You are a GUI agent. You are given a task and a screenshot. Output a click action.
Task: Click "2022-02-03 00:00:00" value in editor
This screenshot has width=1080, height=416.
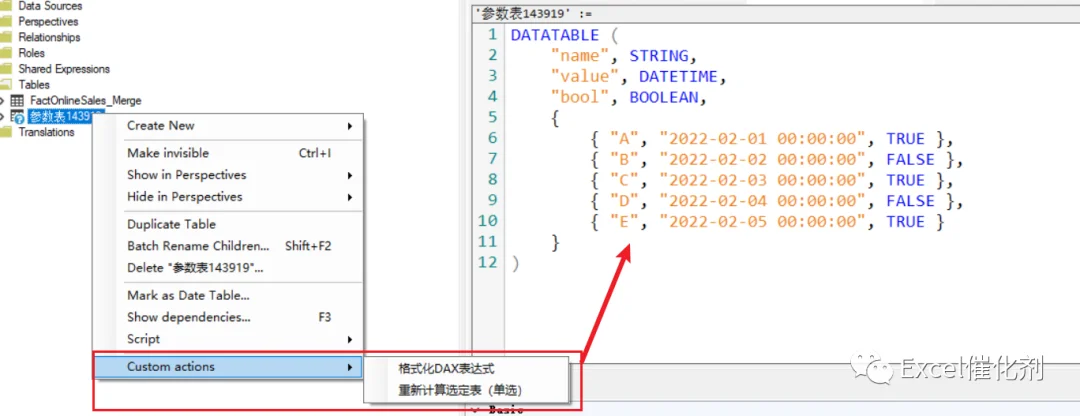click(762, 180)
